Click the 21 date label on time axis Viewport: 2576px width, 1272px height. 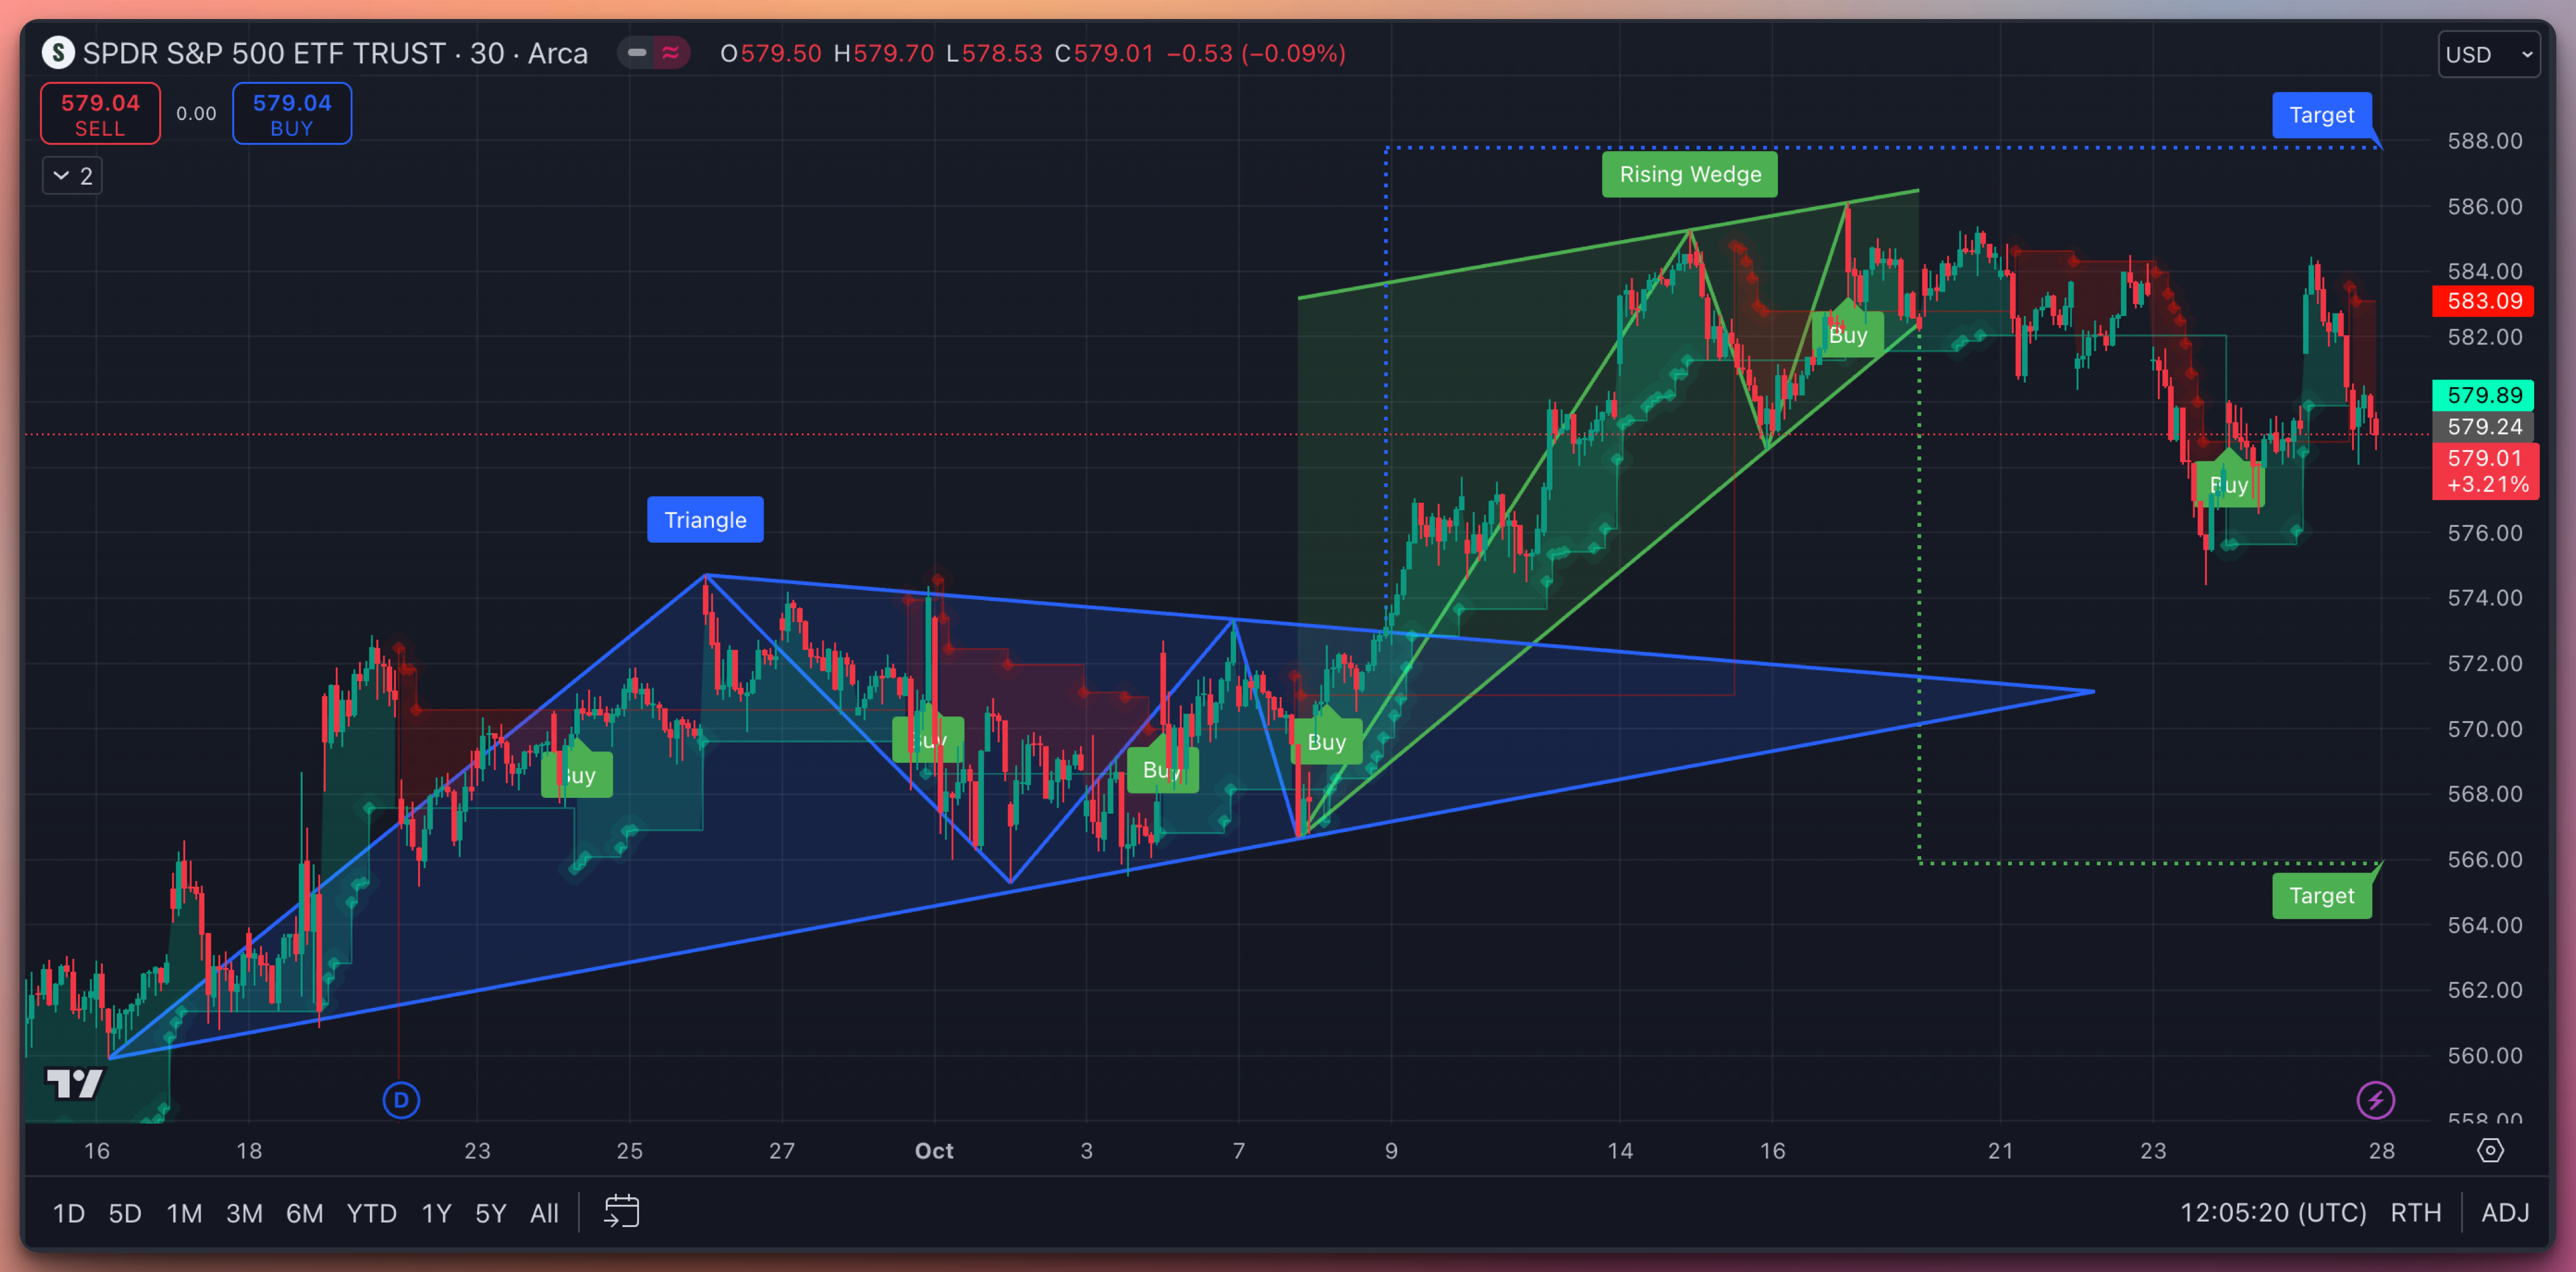point(2000,1150)
